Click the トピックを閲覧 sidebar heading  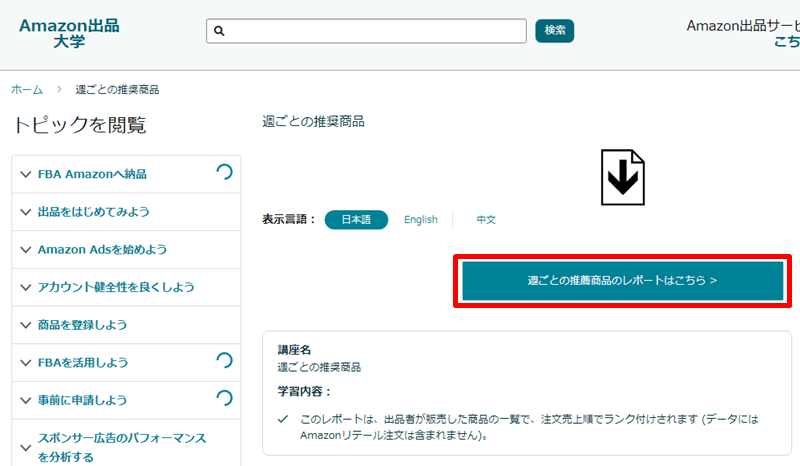coord(80,125)
